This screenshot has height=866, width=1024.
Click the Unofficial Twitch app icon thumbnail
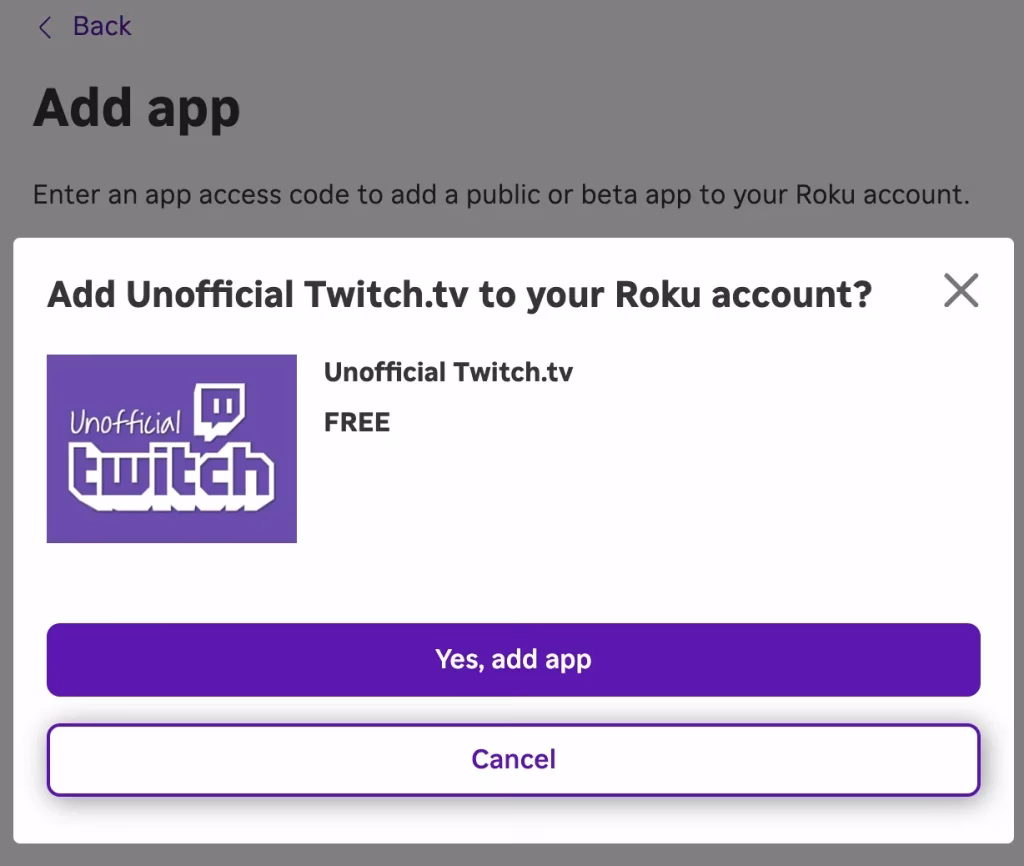(x=171, y=447)
